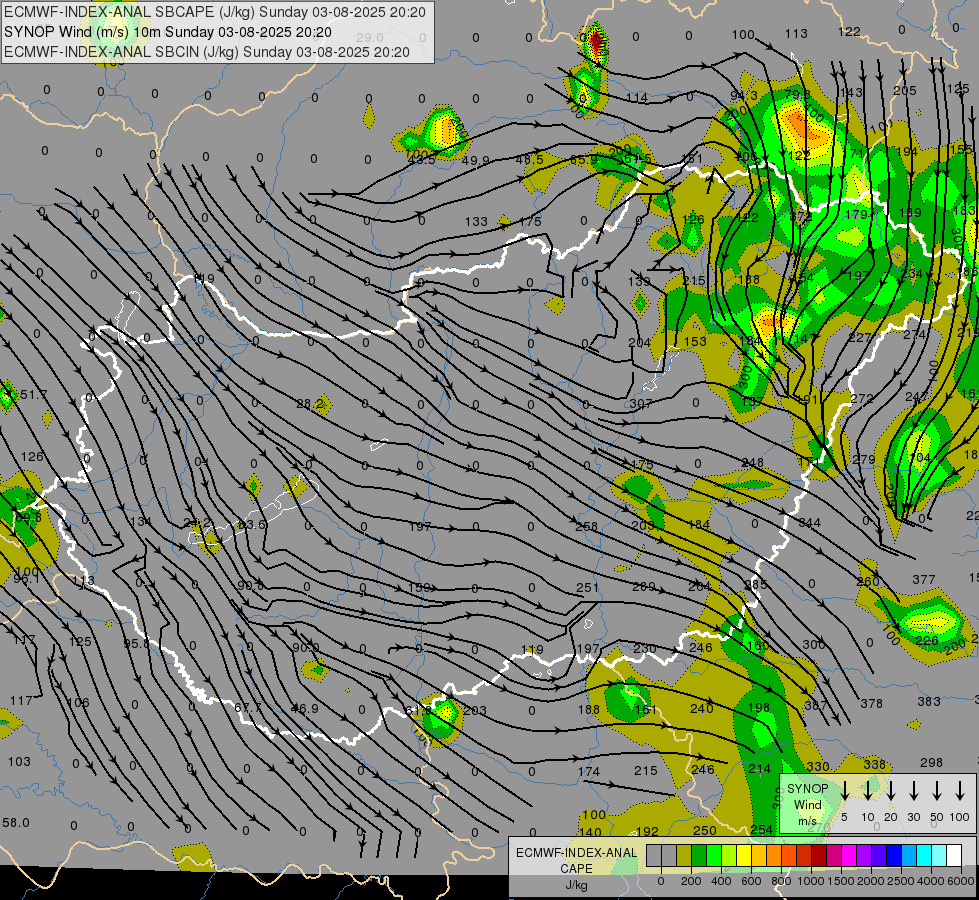Click the 10 m/s wind arrow in legend
The height and width of the screenshot is (900, 979).
[868, 791]
